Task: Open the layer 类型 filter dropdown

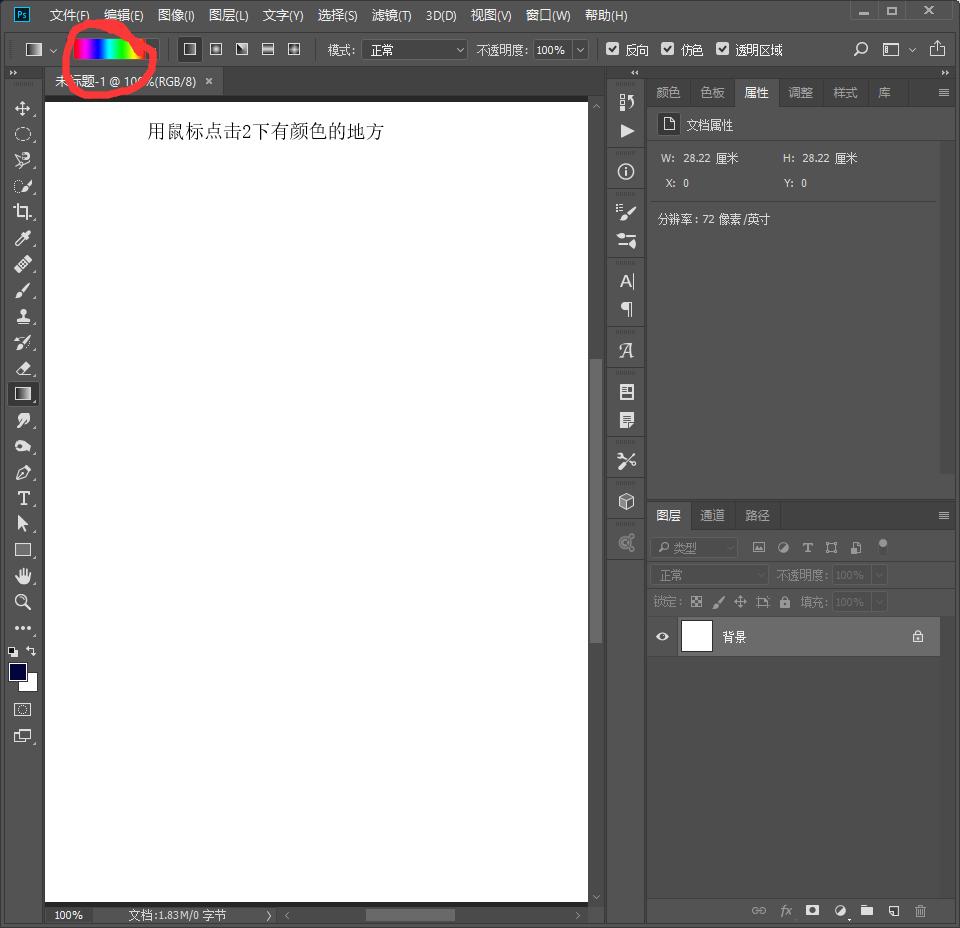Action: (694, 548)
